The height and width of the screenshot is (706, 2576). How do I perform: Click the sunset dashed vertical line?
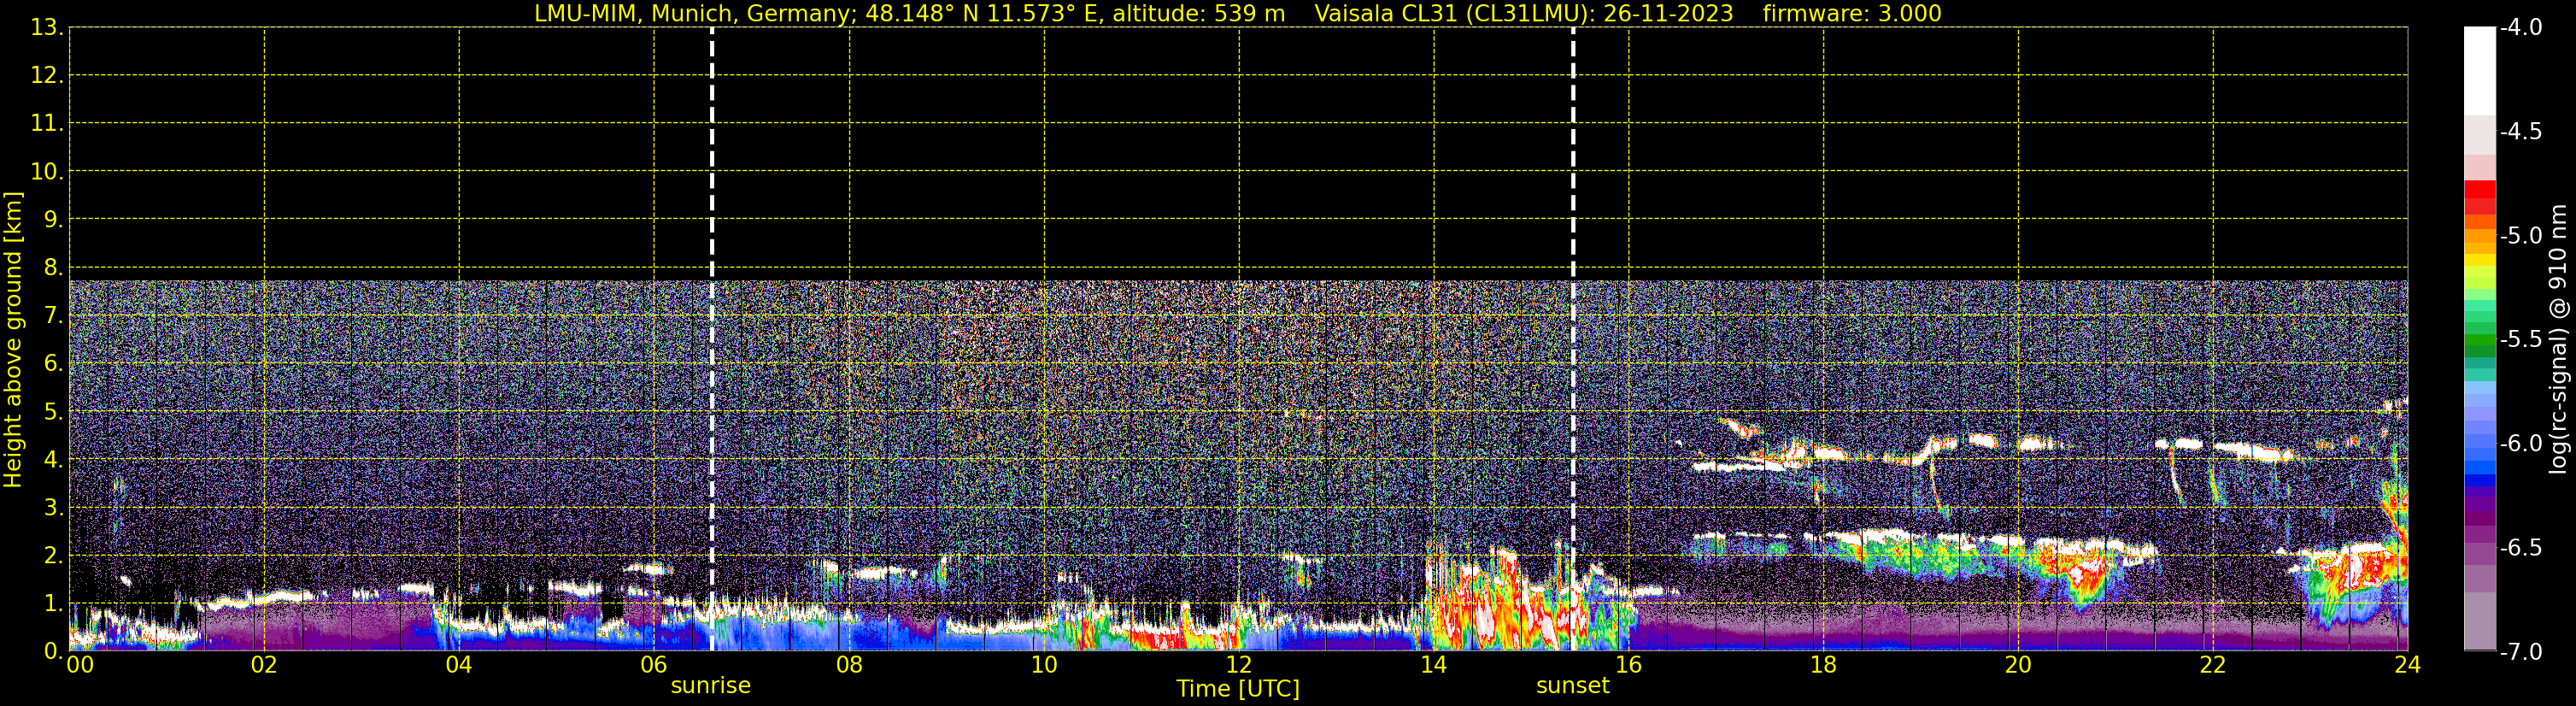click(1573, 338)
